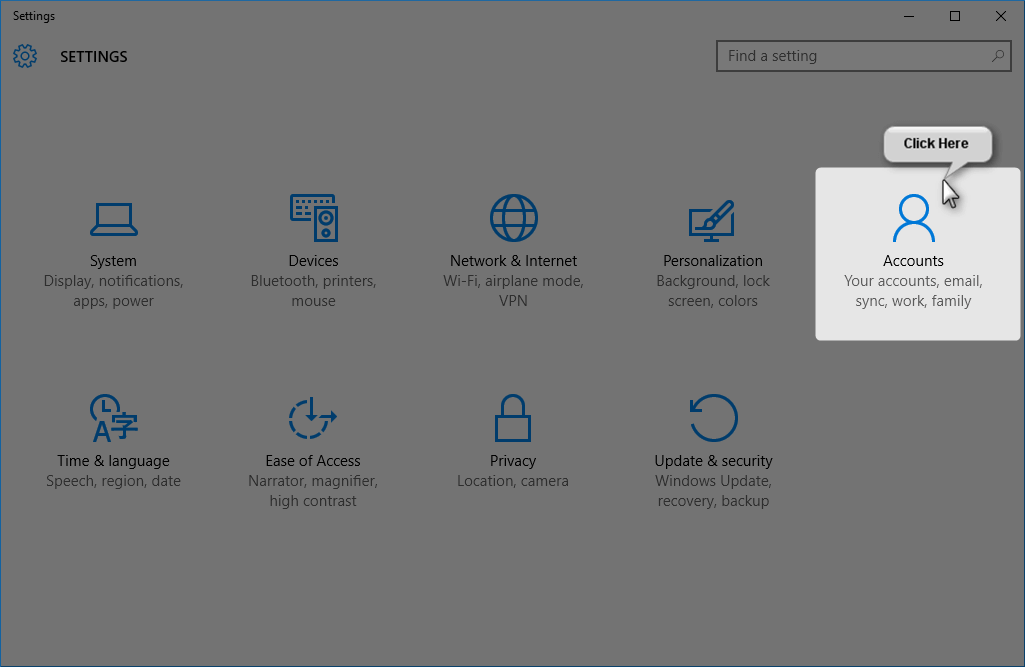The width and height of the screenshot is (1025, 667).
Task: Select the Network & Internet globe icon
Action: 513,218
